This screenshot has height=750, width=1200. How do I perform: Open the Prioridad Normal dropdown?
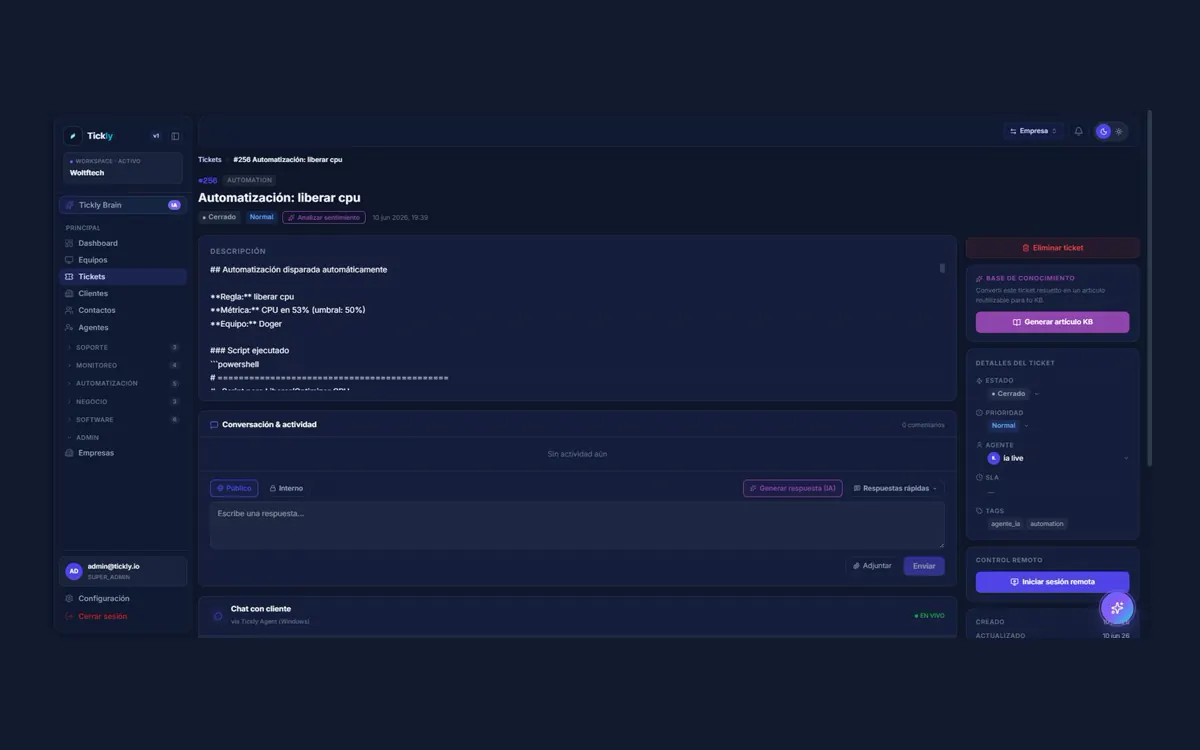click(1009, 426)
